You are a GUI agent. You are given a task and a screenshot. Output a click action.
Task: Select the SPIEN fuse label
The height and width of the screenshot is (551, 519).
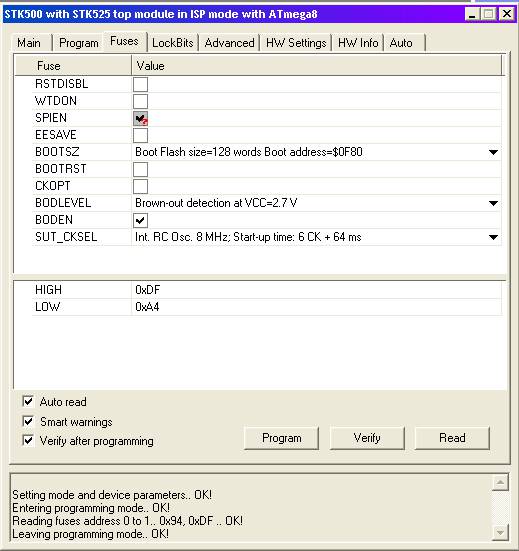coord(51,118)
